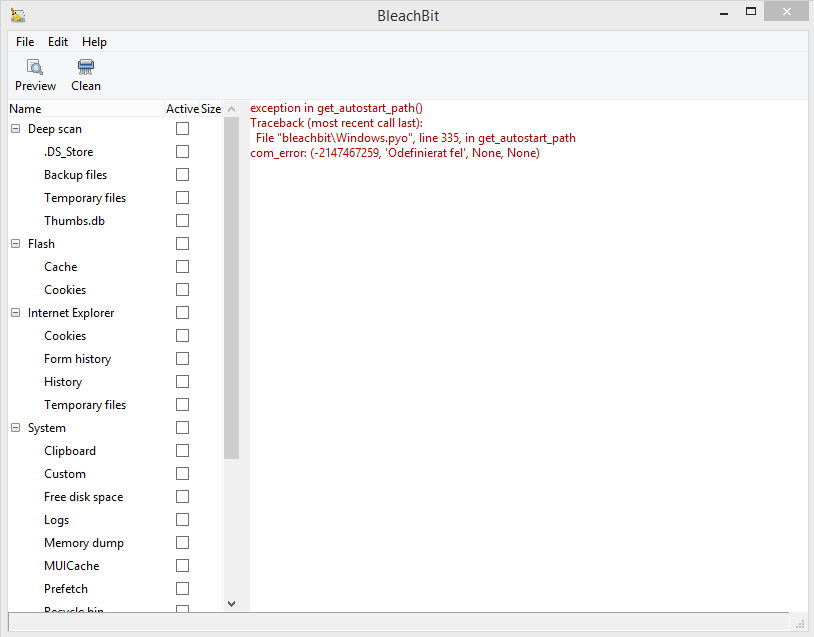
Task: Click the Preview magnifier toolbar icon
Action: [x=35, y=68]
